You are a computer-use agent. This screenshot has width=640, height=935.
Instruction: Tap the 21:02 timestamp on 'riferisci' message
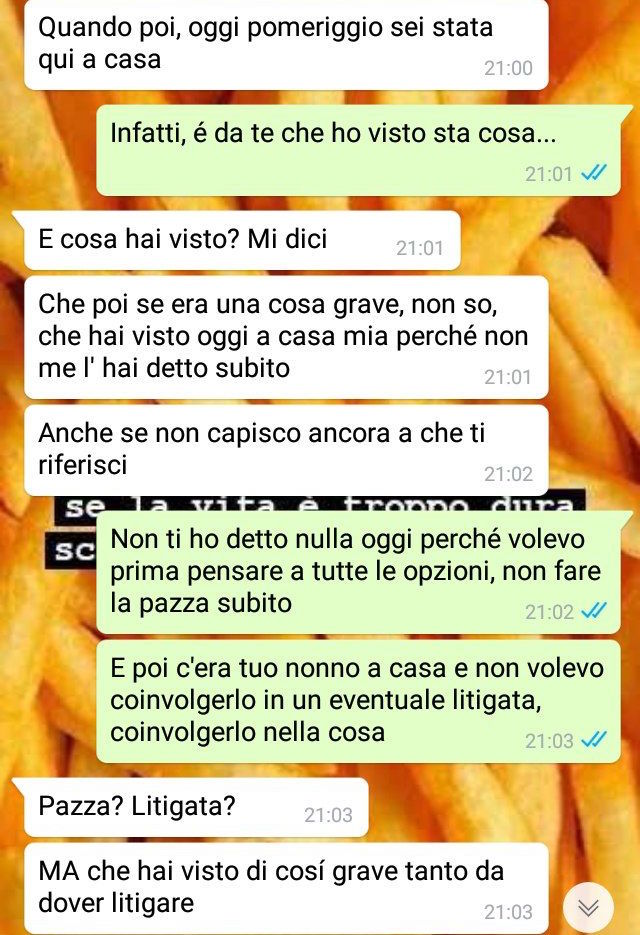tap(508, 474)
